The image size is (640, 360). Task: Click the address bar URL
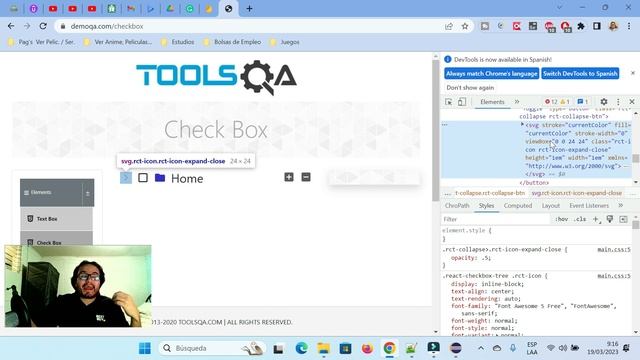pyautogui.click(x=107, y=26)
